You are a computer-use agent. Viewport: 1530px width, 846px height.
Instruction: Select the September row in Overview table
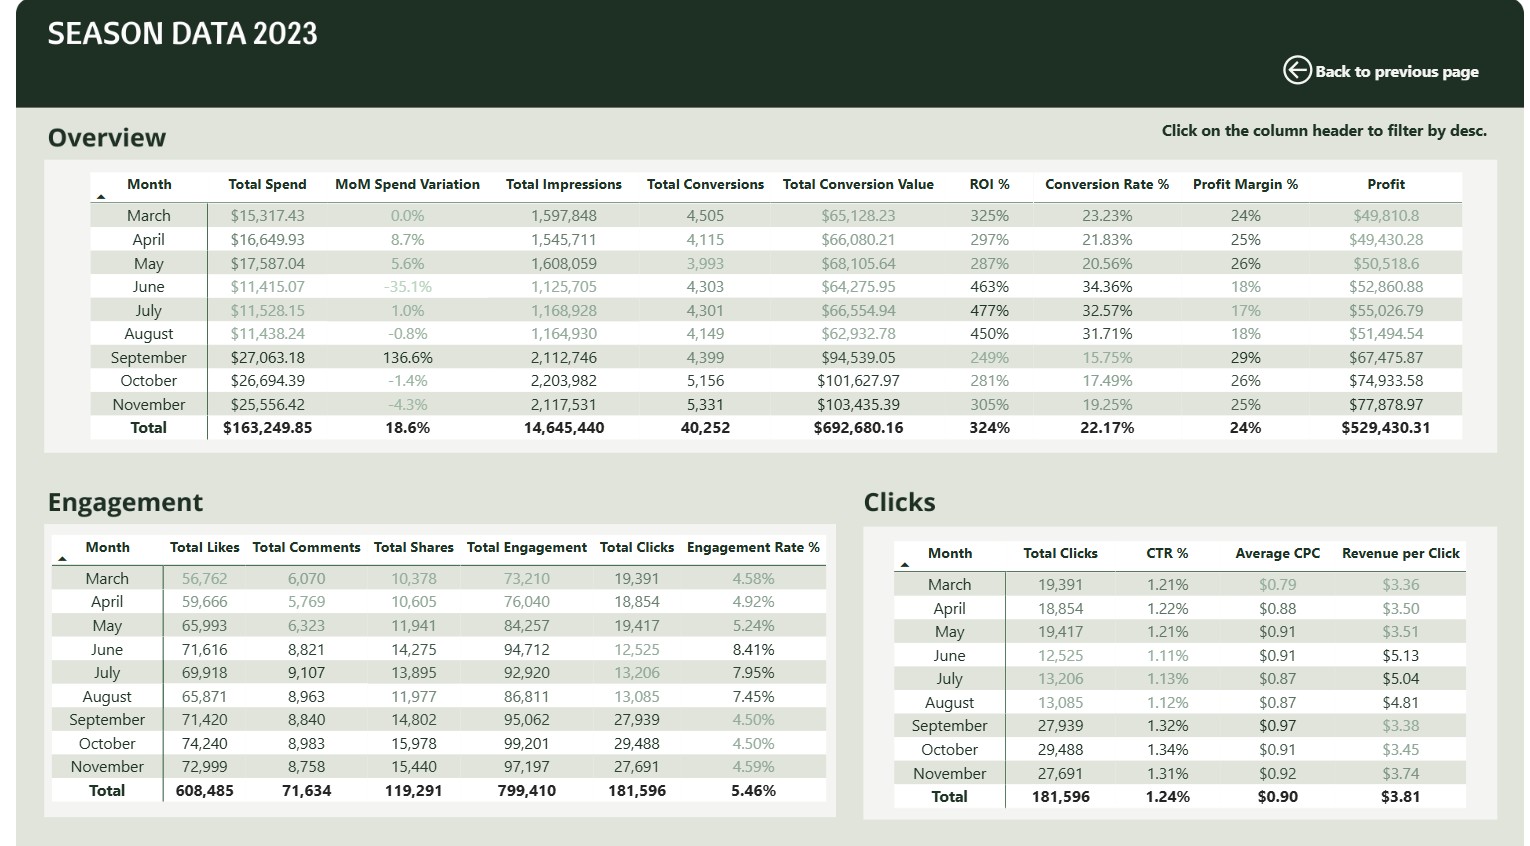(148, 357)
